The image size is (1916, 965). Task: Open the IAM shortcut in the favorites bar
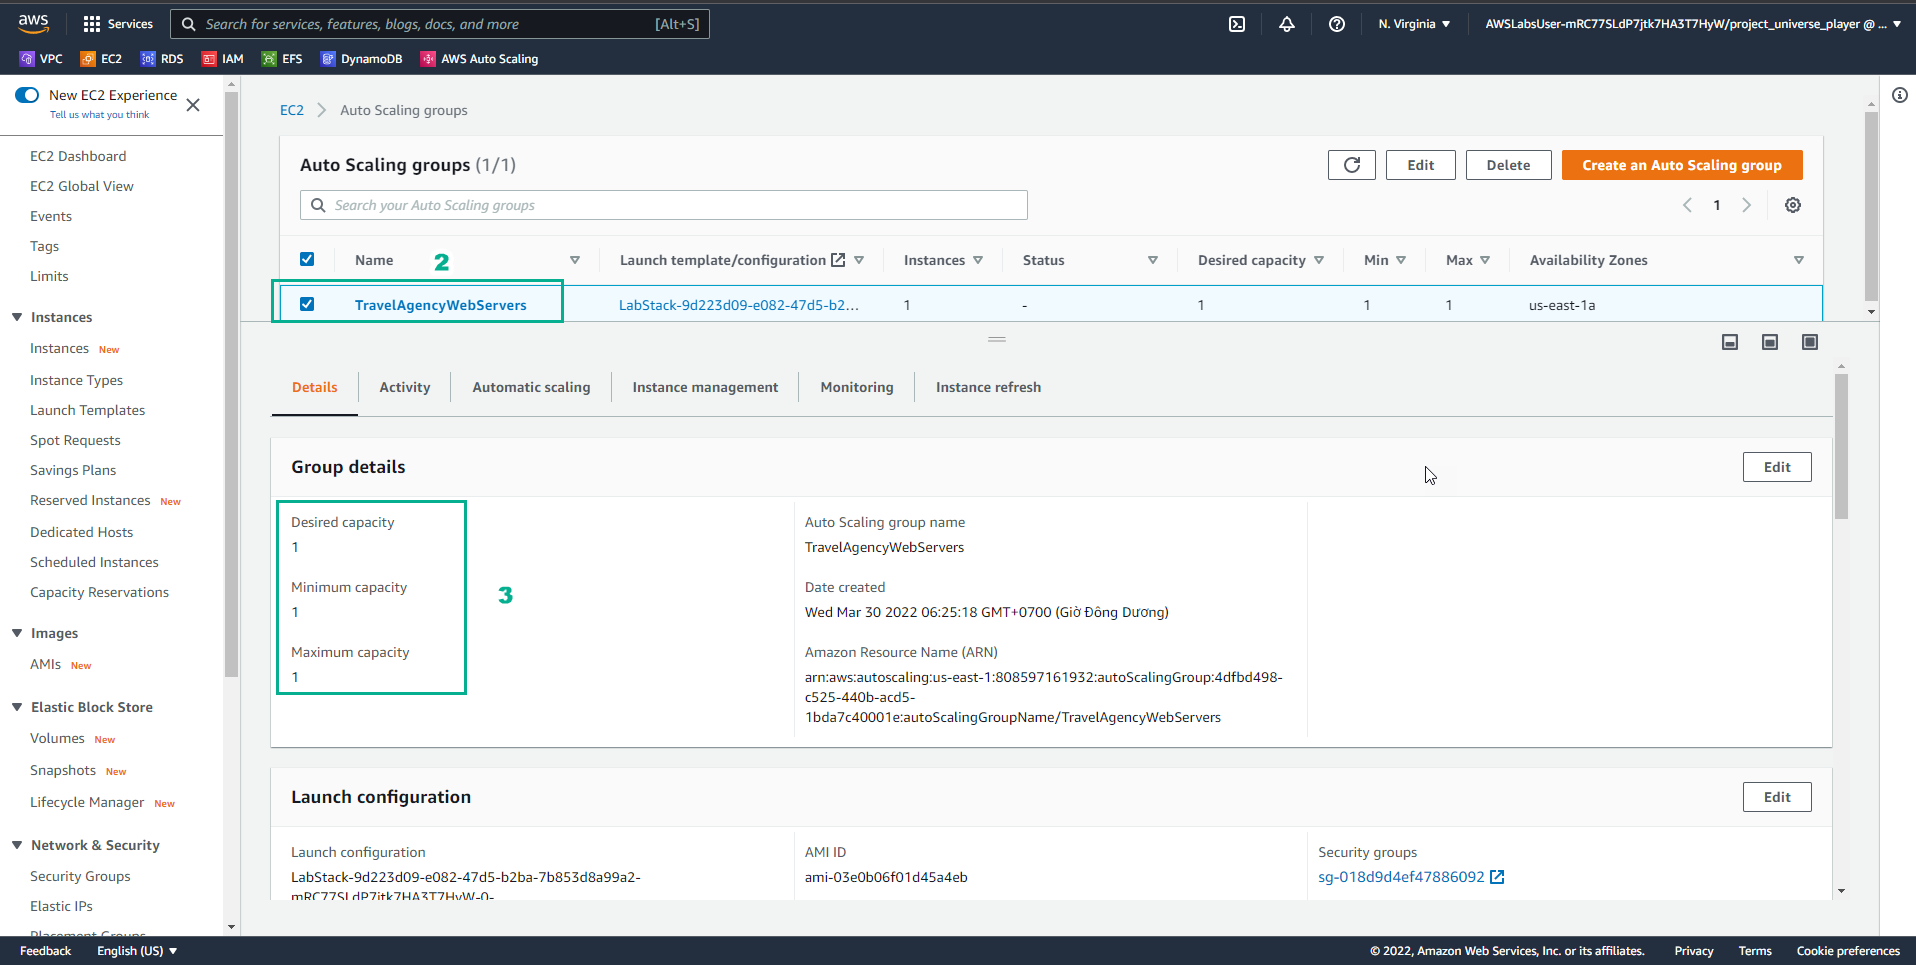coord(222,59)
